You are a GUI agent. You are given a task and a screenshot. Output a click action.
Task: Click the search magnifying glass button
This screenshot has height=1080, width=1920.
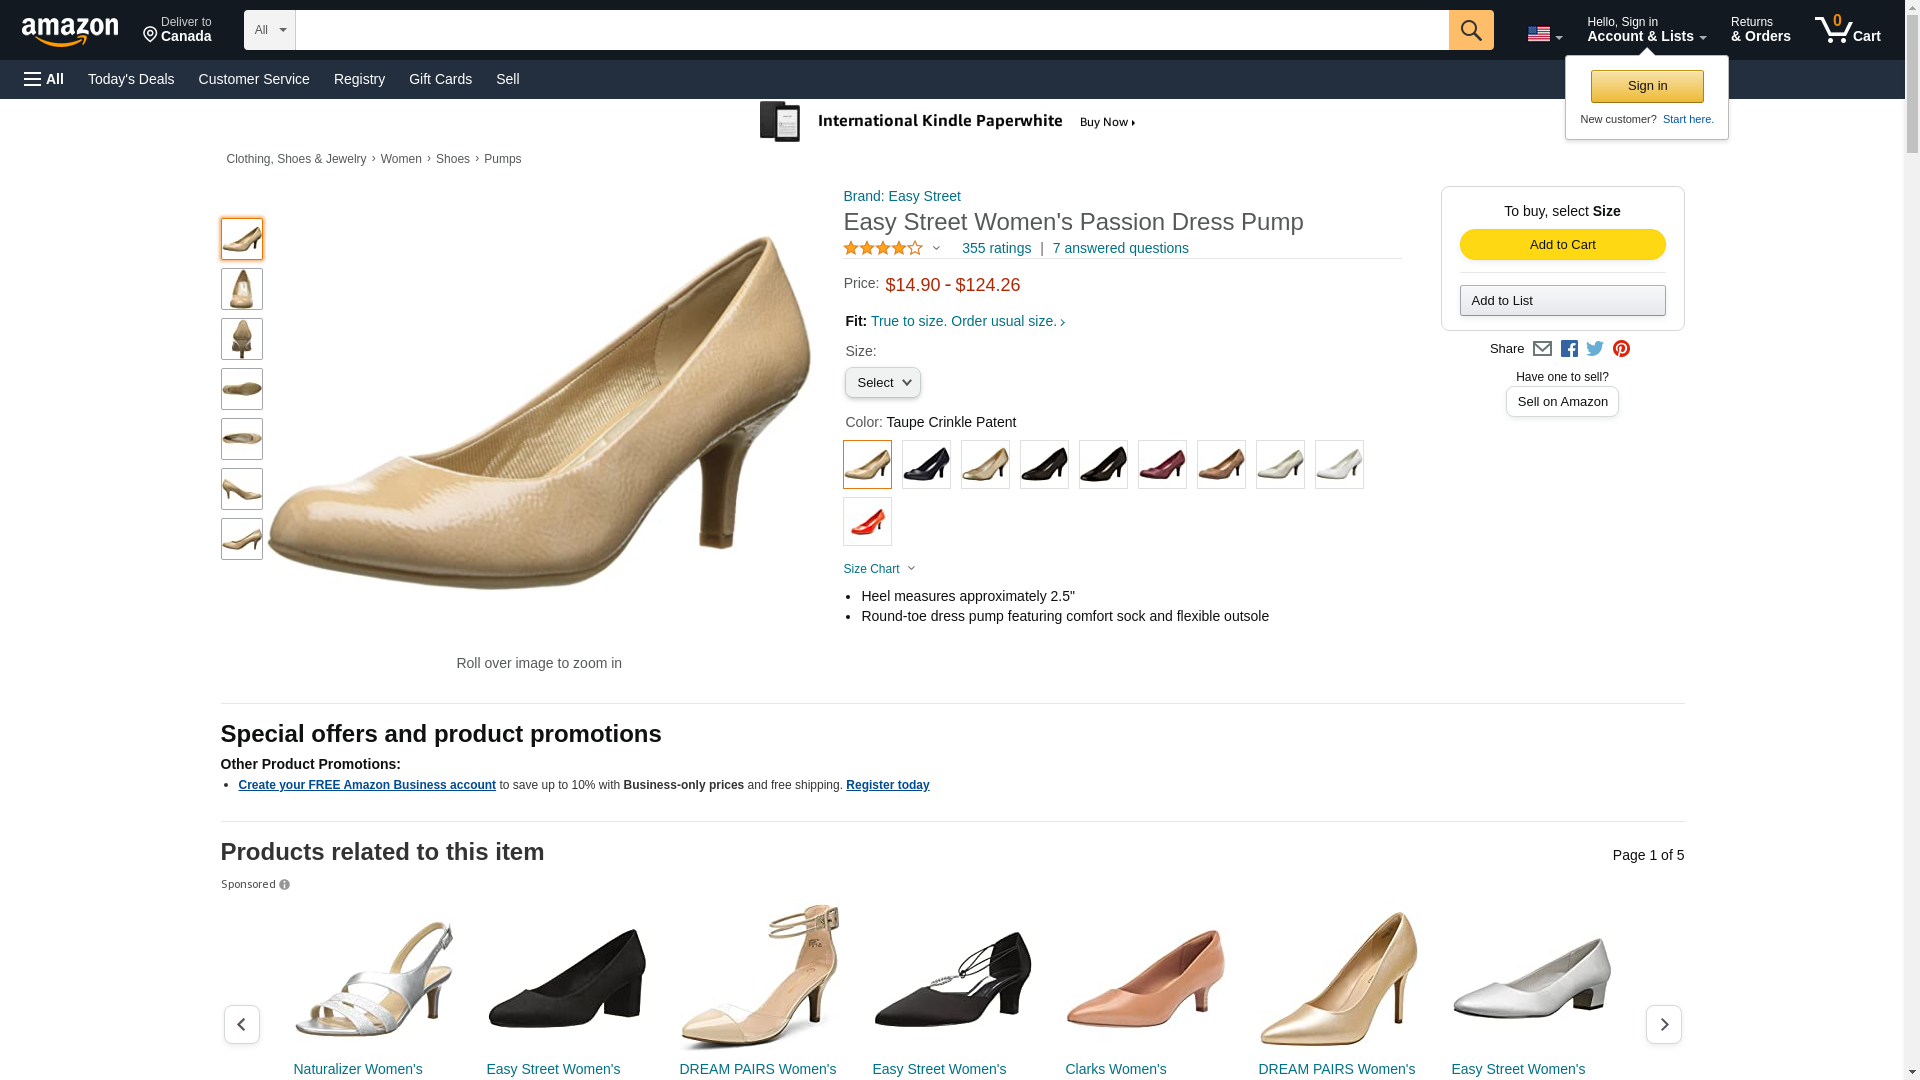pos(1470,30)
